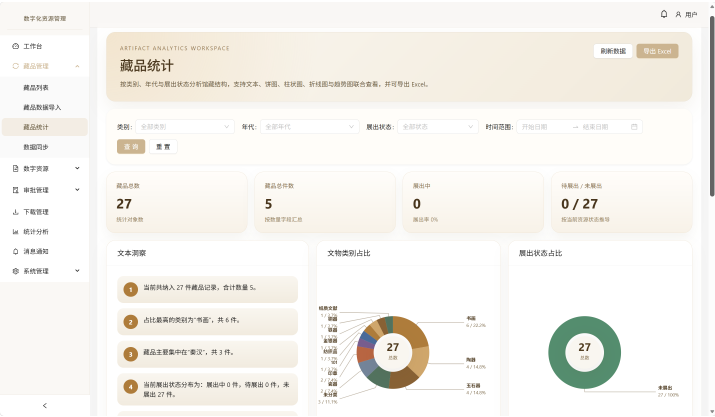Expand the 审批管理 menu chevron
715x417 pixels.
(77, 190)
